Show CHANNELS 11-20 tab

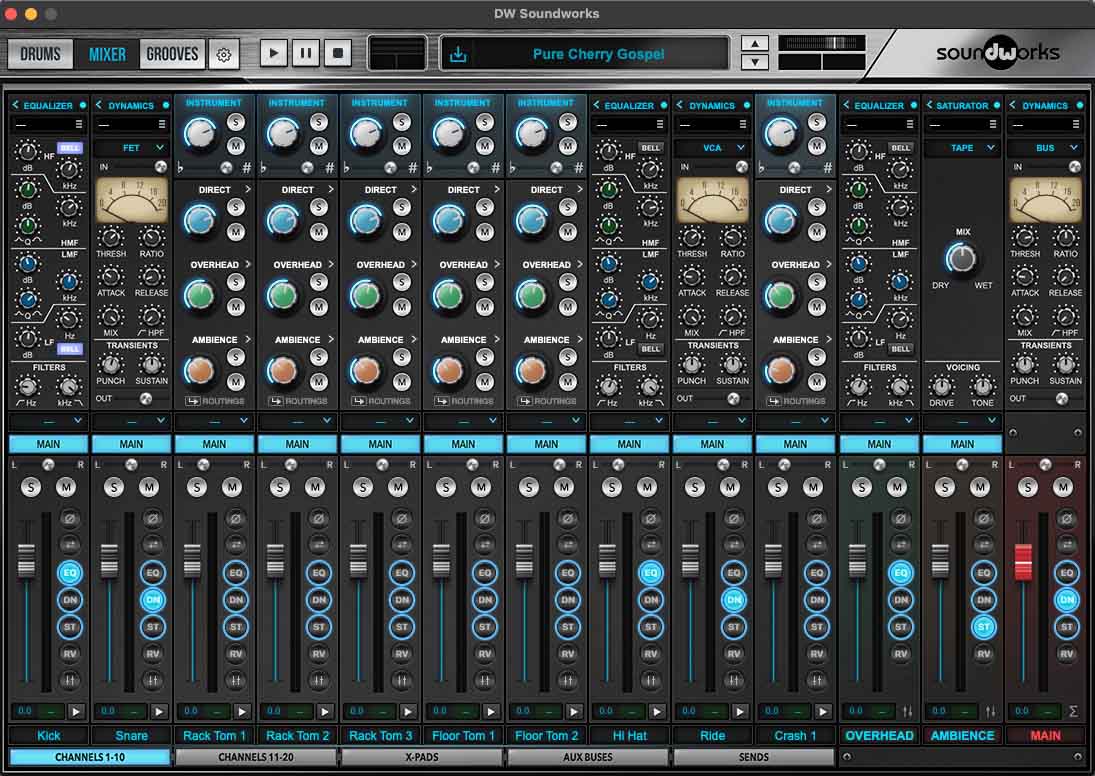[256, 757]
